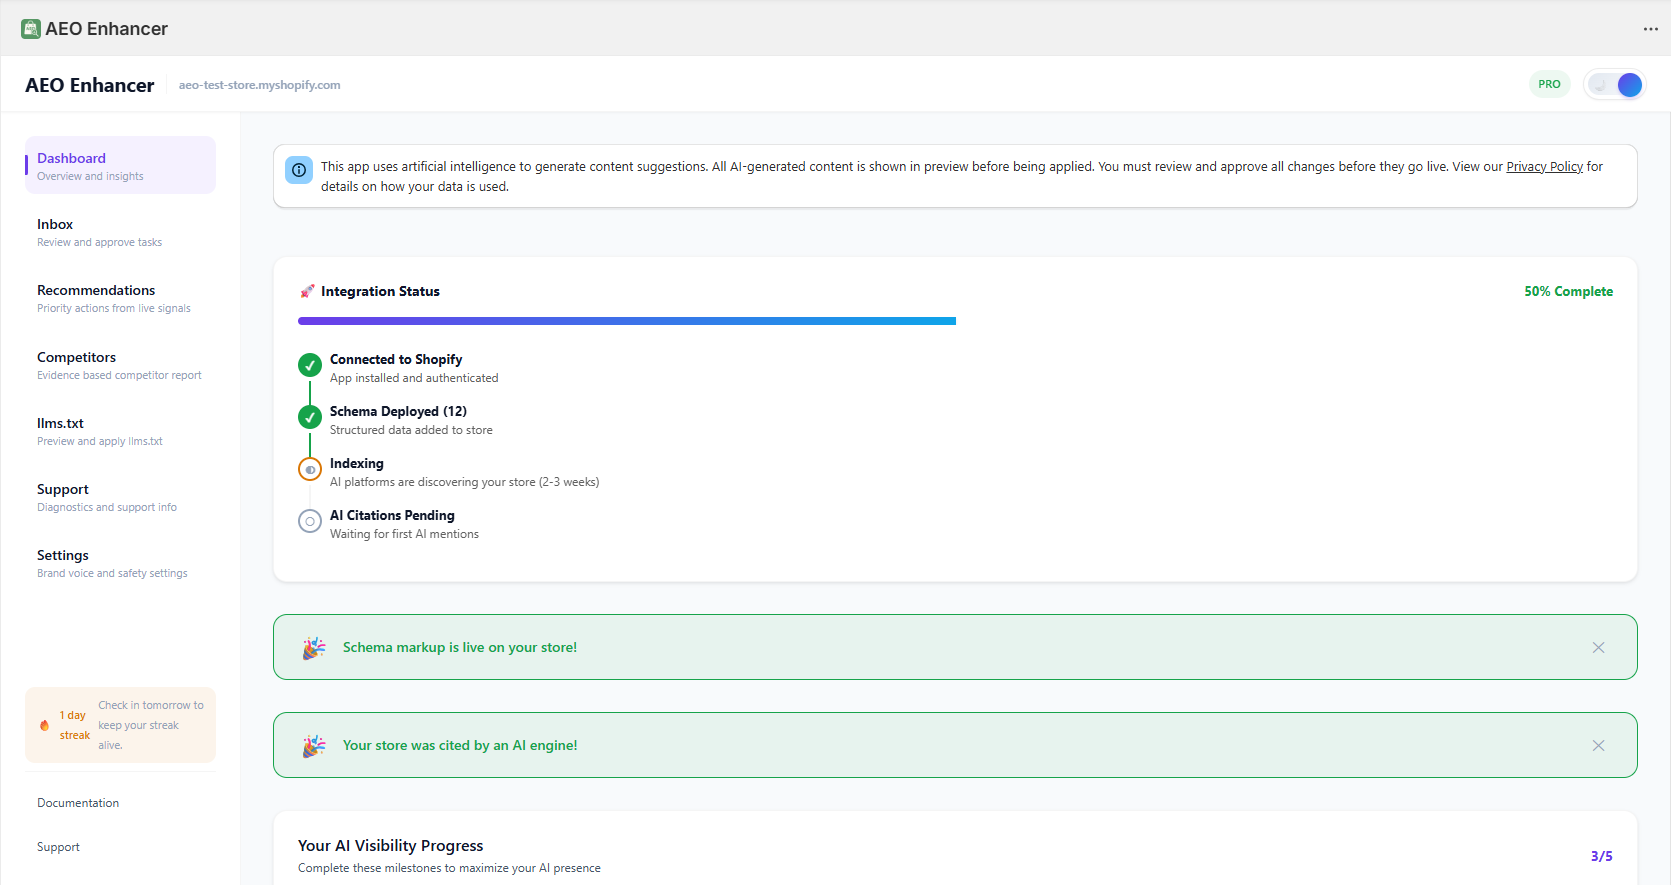Click the rocket icon beside Integration Status
Image resolution: width=1671 pixels, height=885 pixels.
tap(307, 291)
